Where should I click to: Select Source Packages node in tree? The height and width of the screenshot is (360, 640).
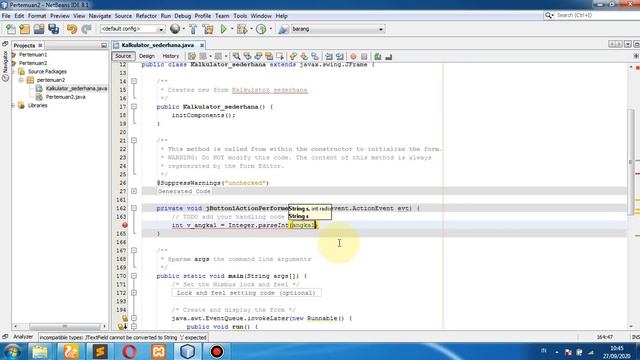point(47,71)
